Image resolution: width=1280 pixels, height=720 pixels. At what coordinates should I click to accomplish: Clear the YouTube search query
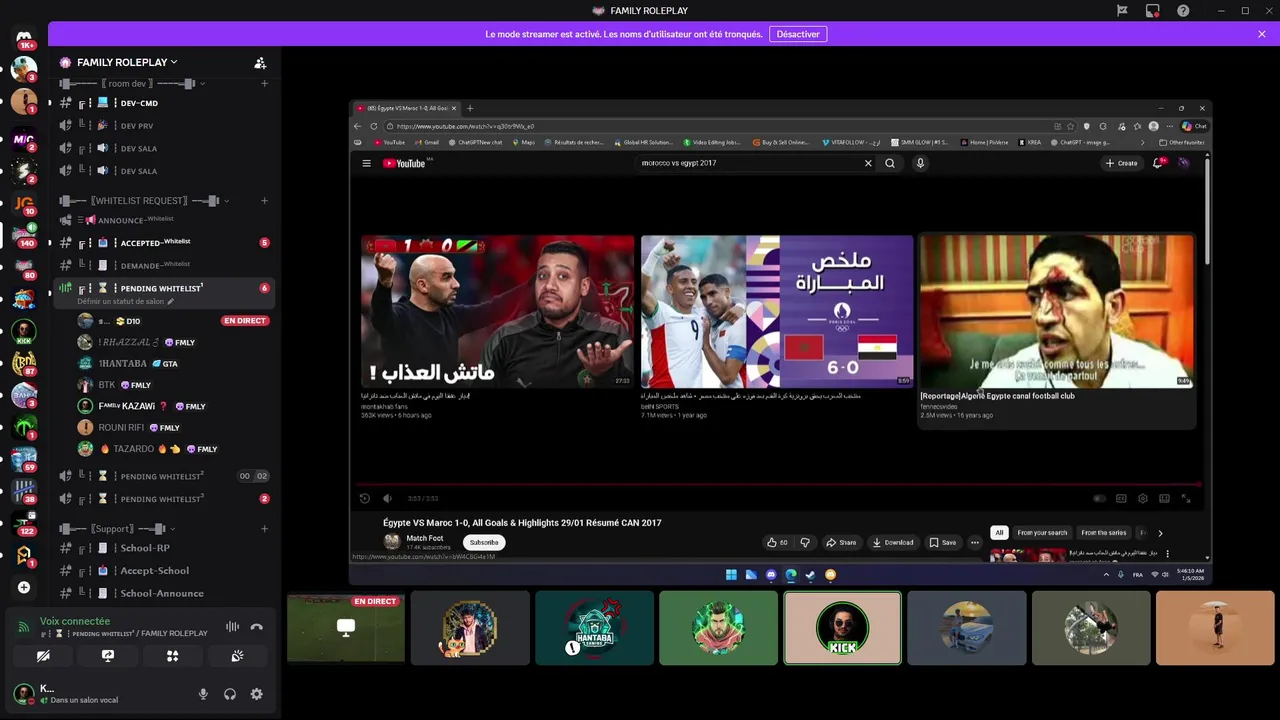click(x=868, y=163)
